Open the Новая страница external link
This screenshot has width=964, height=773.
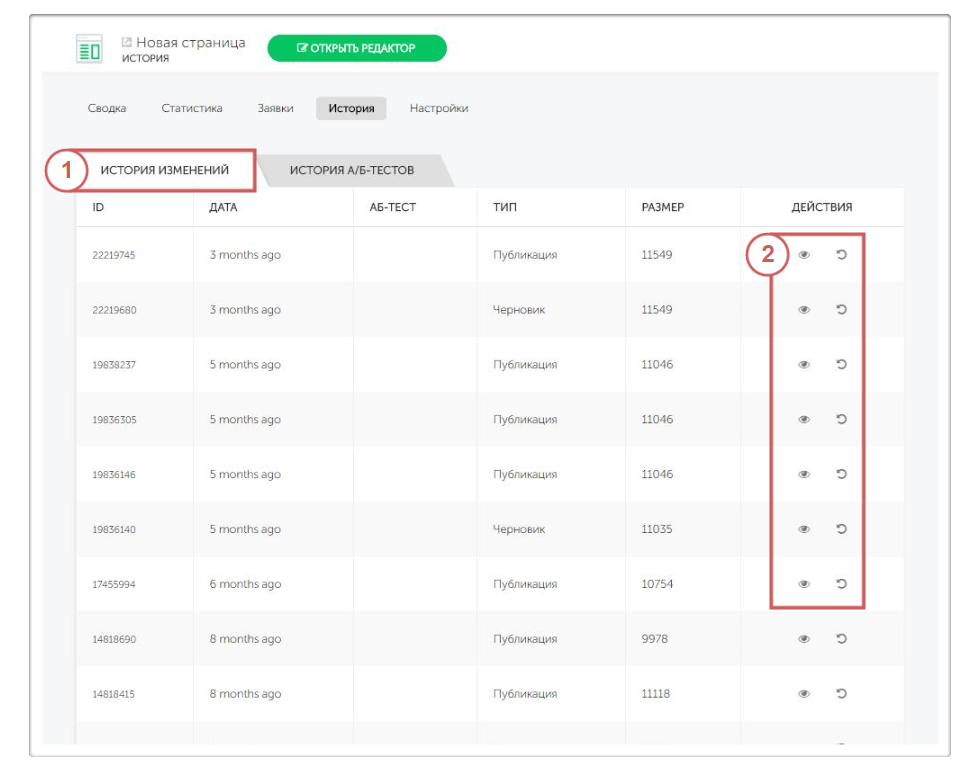point(127,43)
